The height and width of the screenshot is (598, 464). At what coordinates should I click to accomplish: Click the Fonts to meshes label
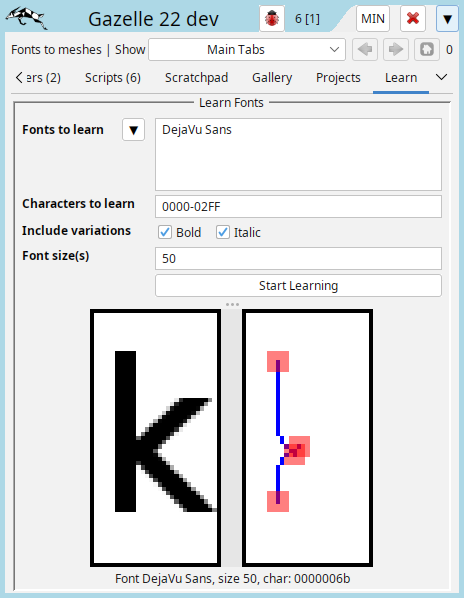point(56,50)
